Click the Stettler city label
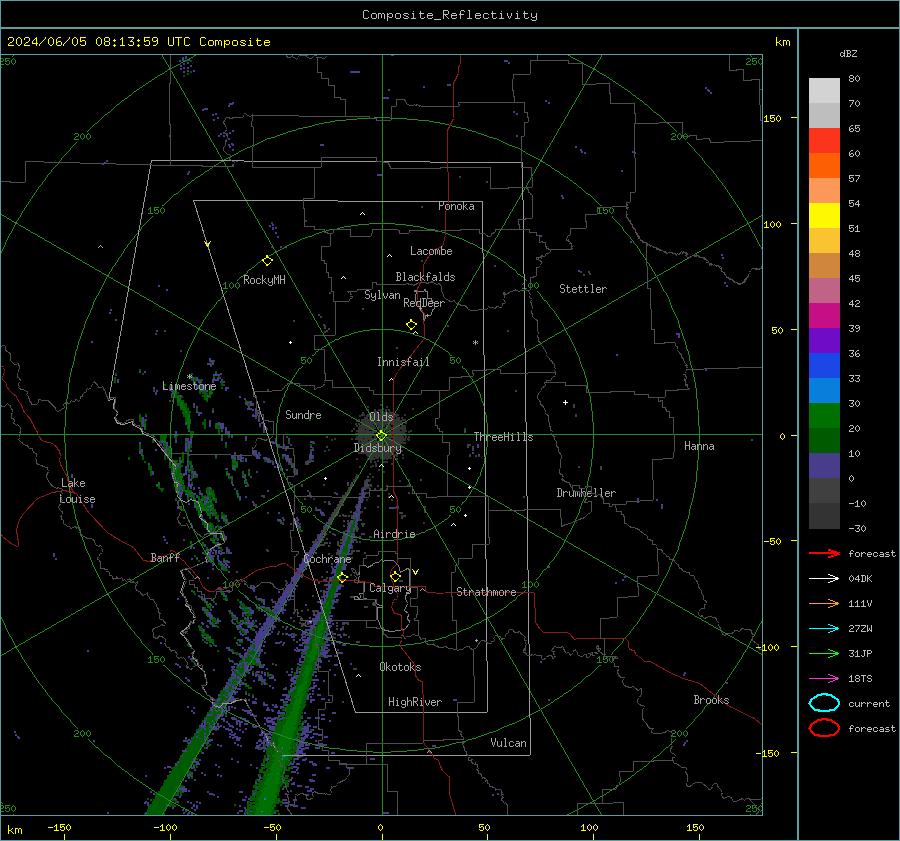The image size is (900, 841). [x=583, y=289]
